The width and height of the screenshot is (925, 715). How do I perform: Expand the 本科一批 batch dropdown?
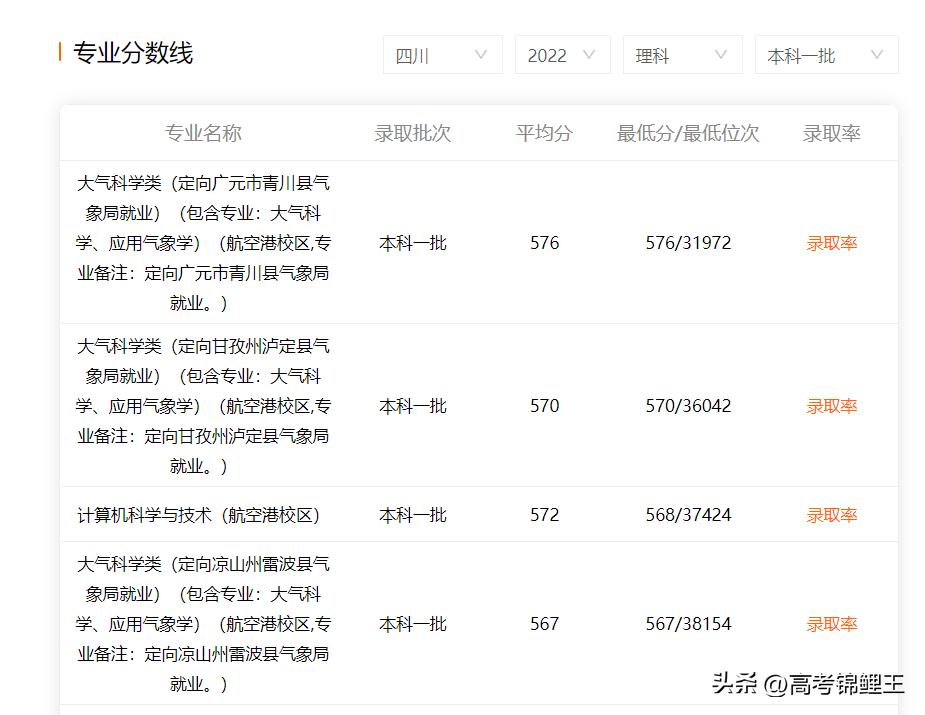(825, 55)
